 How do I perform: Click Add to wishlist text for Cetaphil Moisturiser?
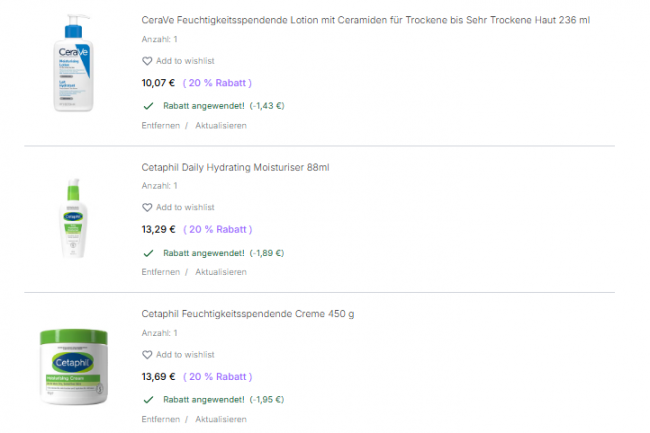click(185, 207)
